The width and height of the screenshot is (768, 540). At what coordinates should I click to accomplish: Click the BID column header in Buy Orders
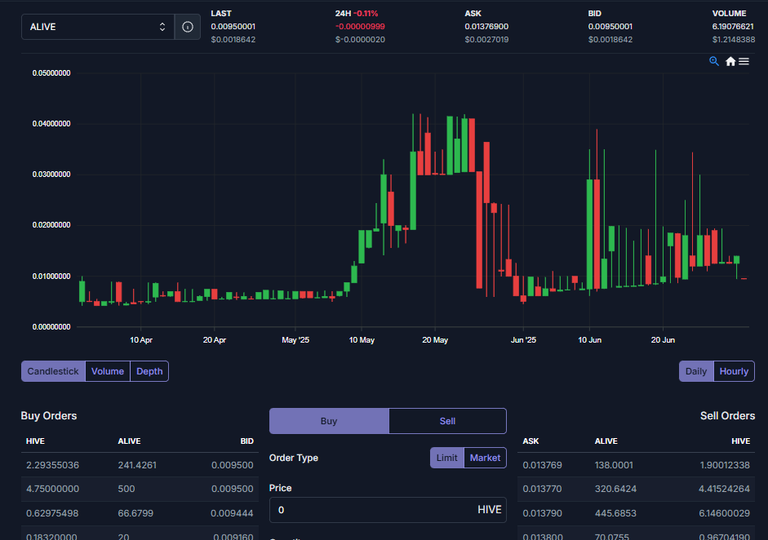[x=247, y=441]
